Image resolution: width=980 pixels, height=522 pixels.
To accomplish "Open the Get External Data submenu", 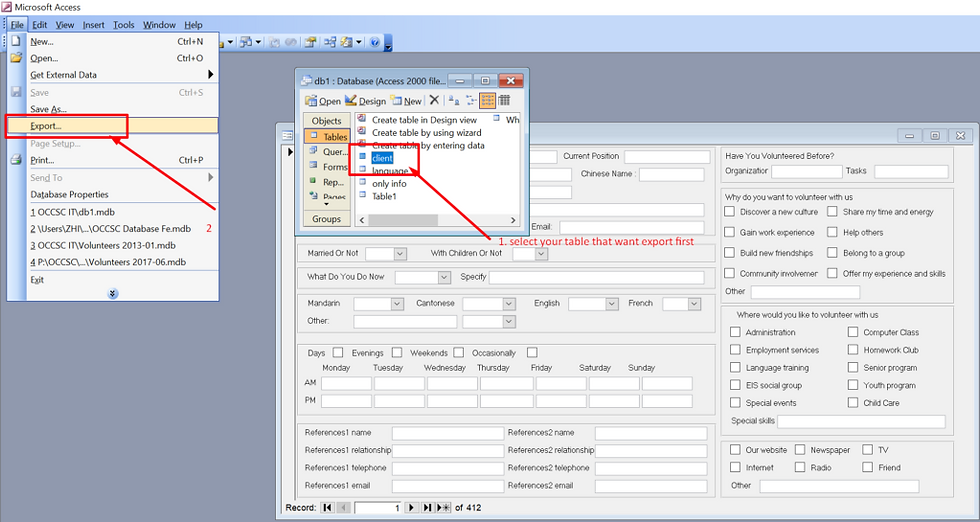I will click(x=112, y=74).
